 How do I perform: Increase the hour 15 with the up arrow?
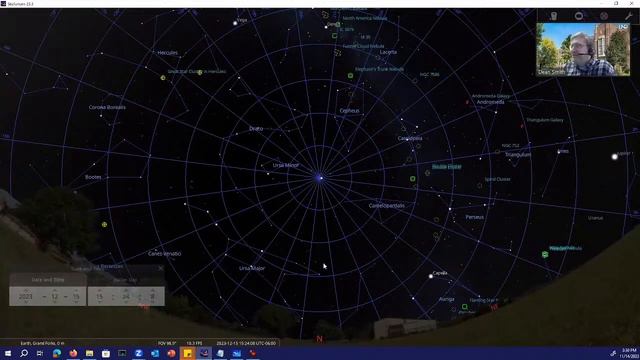click(100, 290)
